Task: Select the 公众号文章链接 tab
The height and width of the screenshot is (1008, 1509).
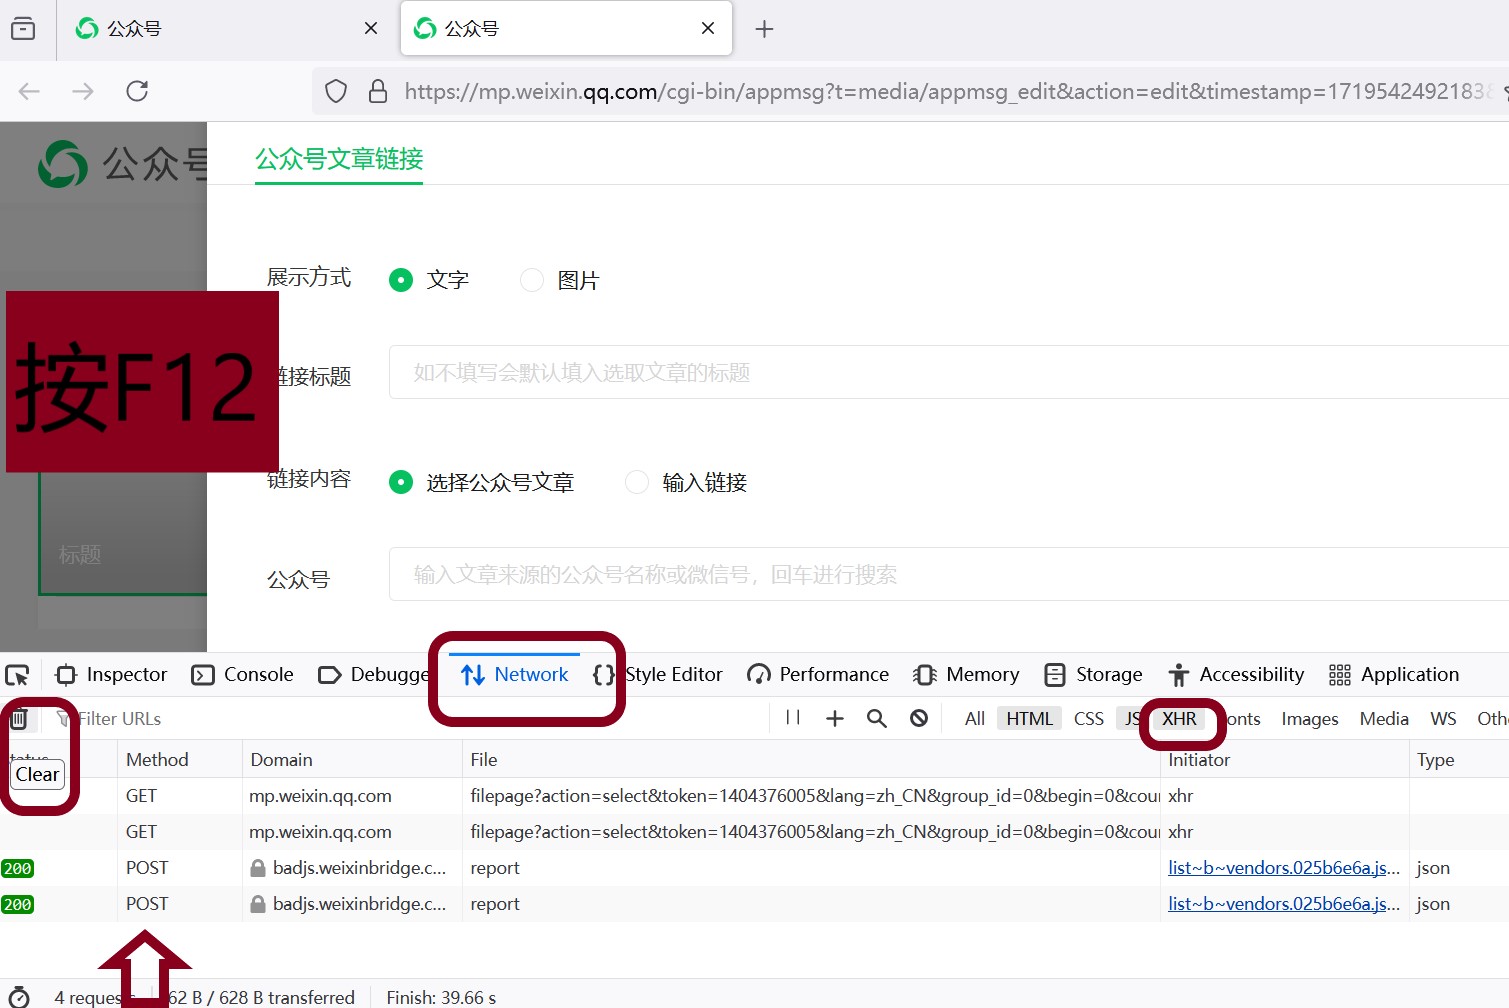Action: (x=339, y=159)
